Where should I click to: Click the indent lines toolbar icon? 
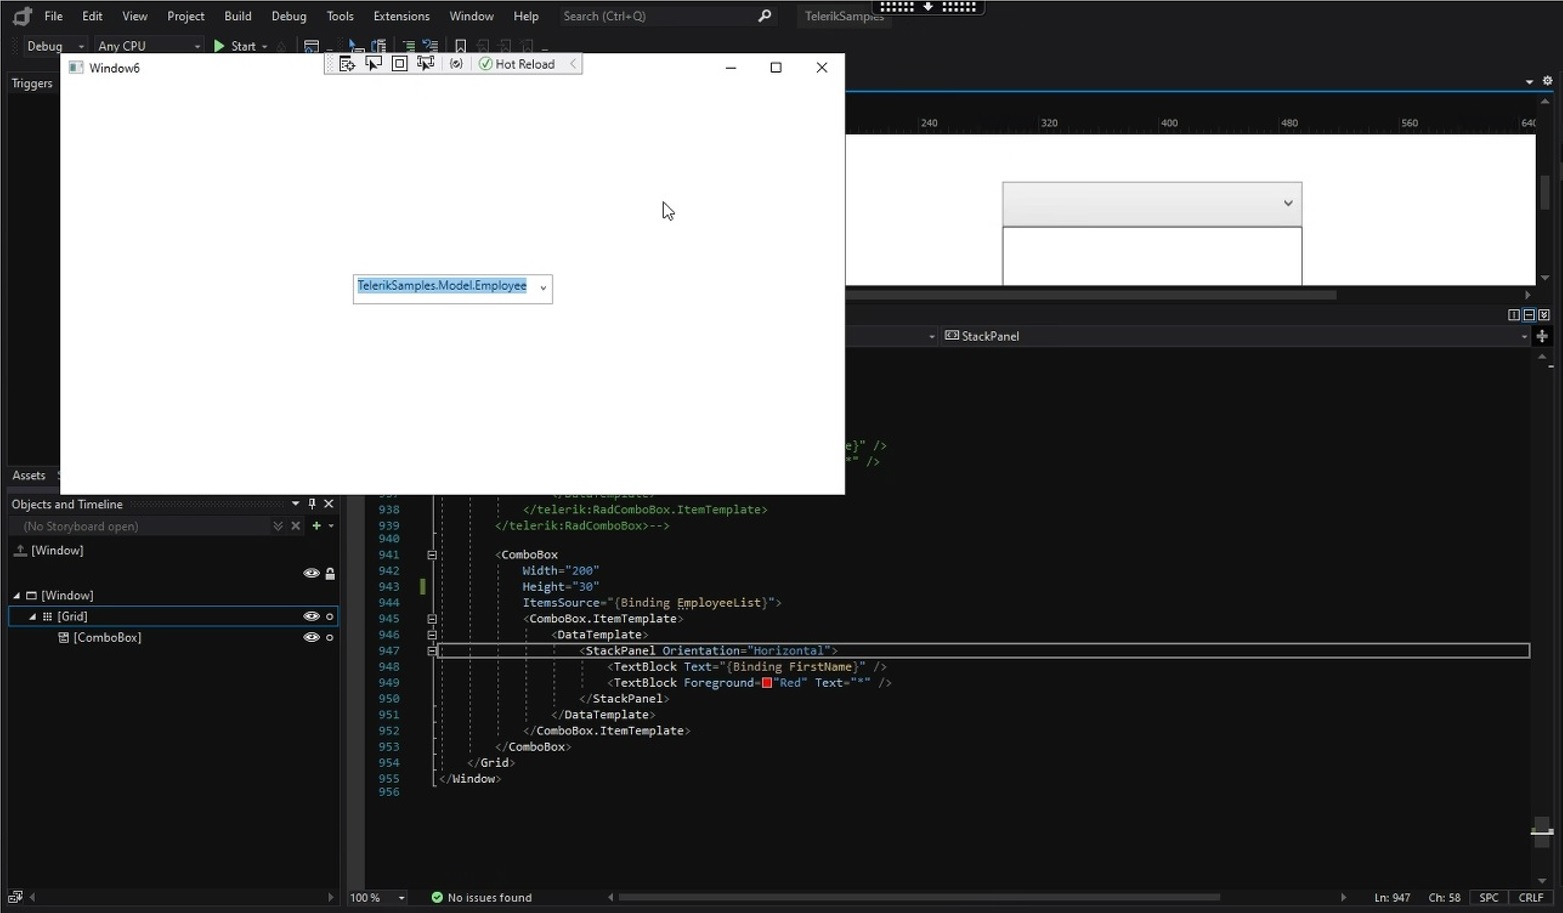point(408,46)
